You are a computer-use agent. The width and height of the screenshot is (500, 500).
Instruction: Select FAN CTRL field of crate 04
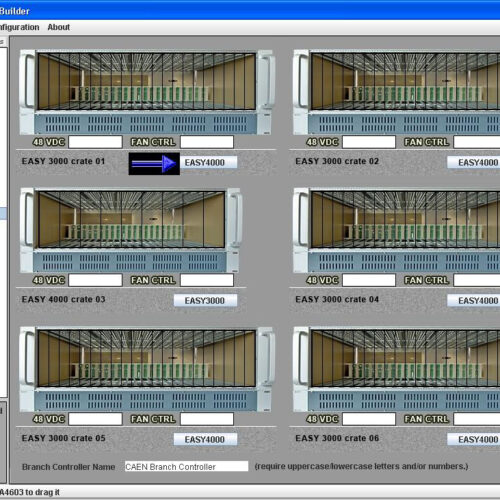[x=477, y=280]
